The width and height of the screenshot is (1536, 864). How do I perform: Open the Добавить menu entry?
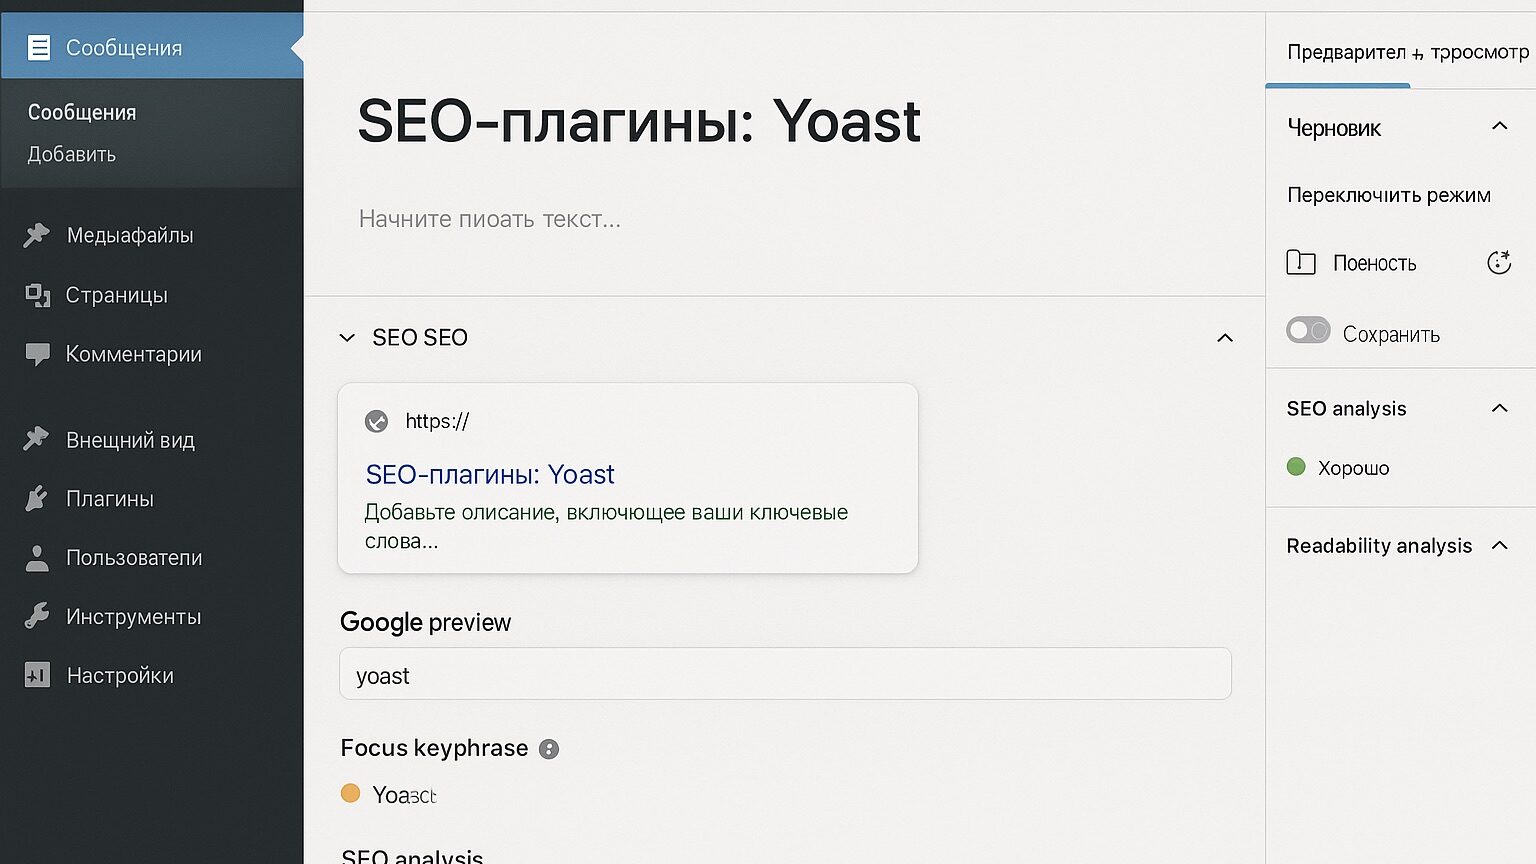pyautogui.click(x=70, y=155)
